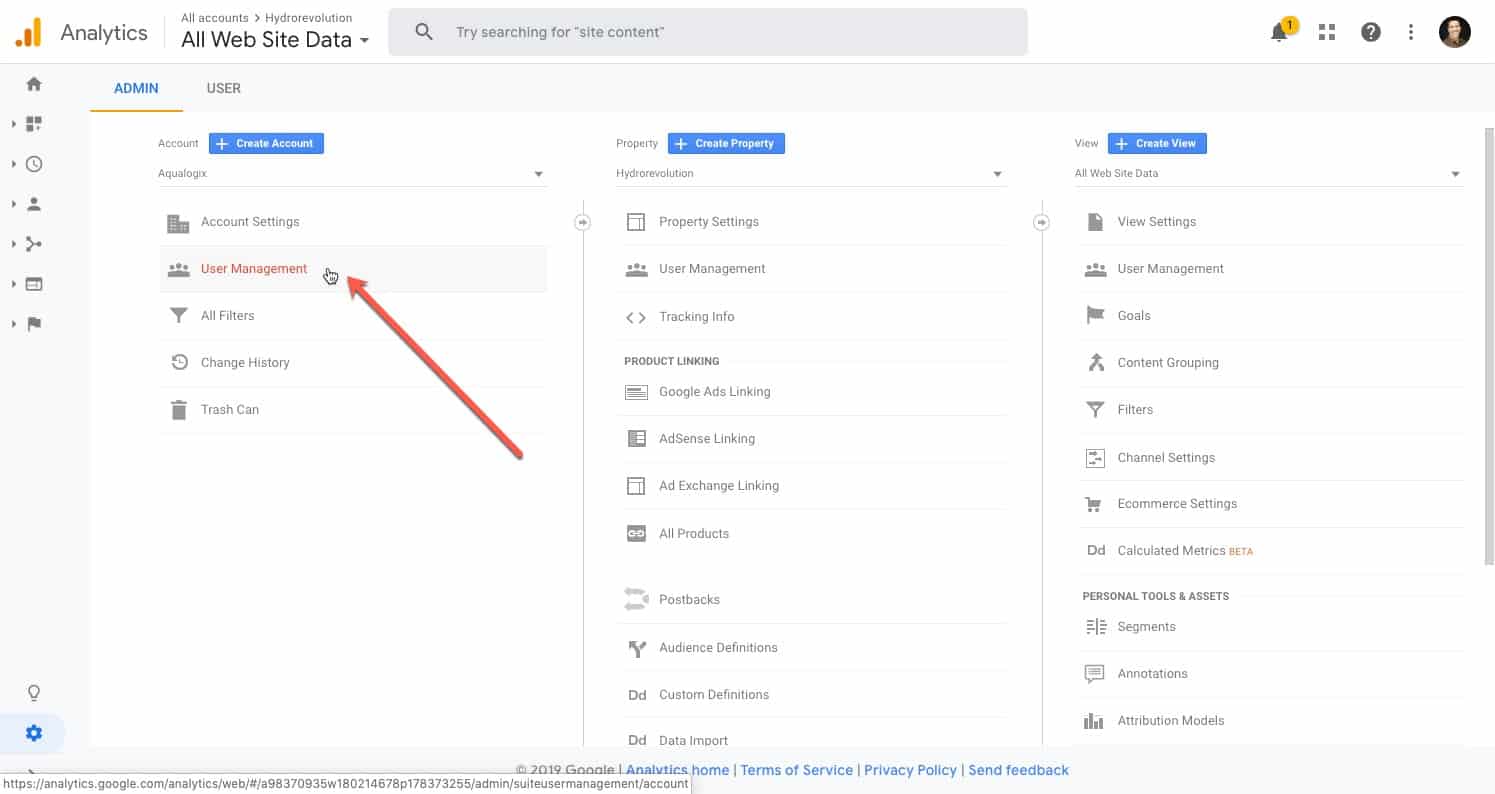Screen dimensions: 1495x794
Task: Open the Help question mark icon
Action: [1371, 32]
